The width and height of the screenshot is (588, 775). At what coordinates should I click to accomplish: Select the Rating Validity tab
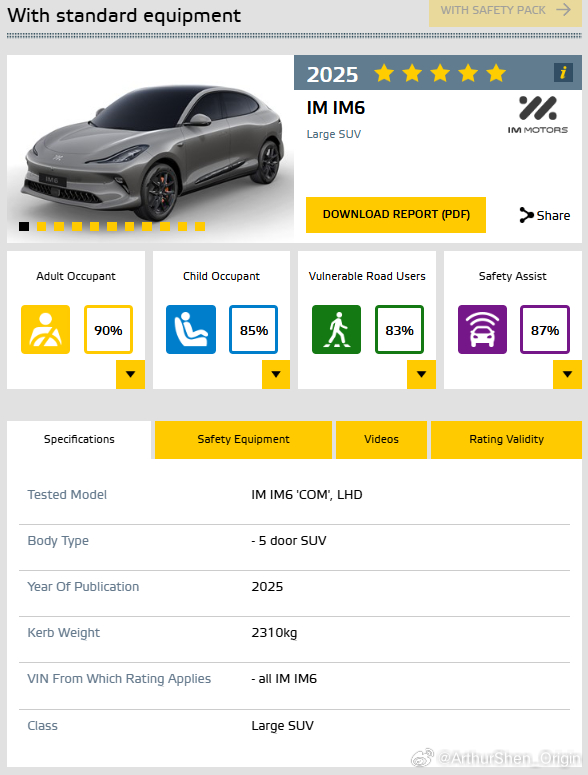click(x=506, y=439)
